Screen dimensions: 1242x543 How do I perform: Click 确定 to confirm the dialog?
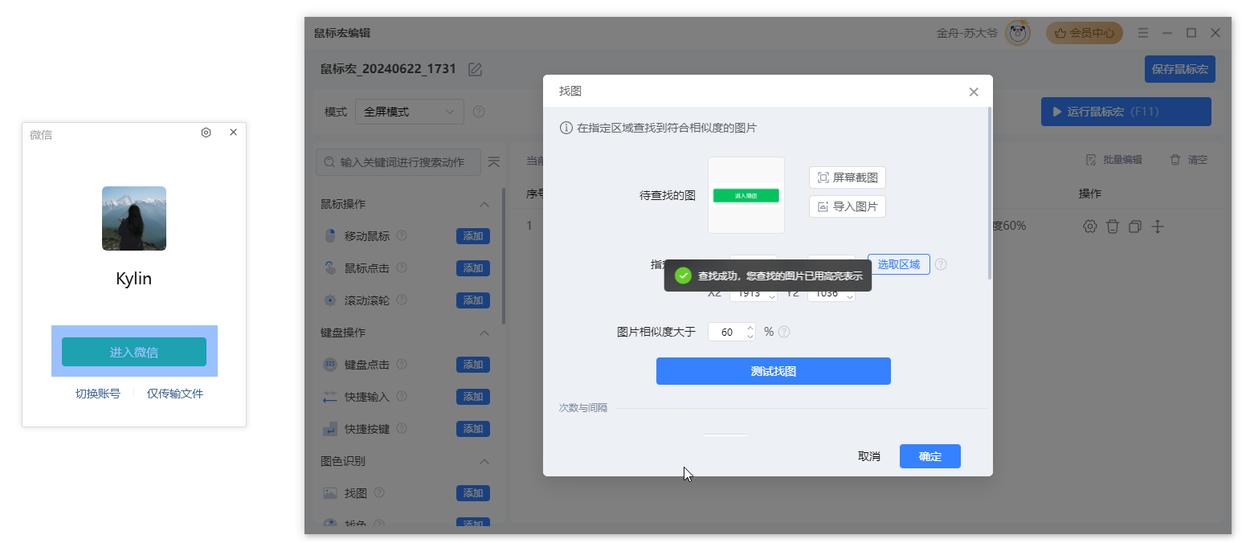click(x=930, y=456)
